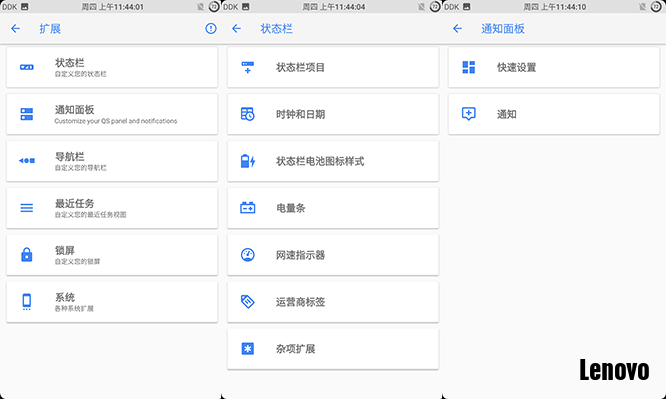Tap battery circle icon on first screen
This screenshot has width=666, height=399.
(x=214, y=7)
